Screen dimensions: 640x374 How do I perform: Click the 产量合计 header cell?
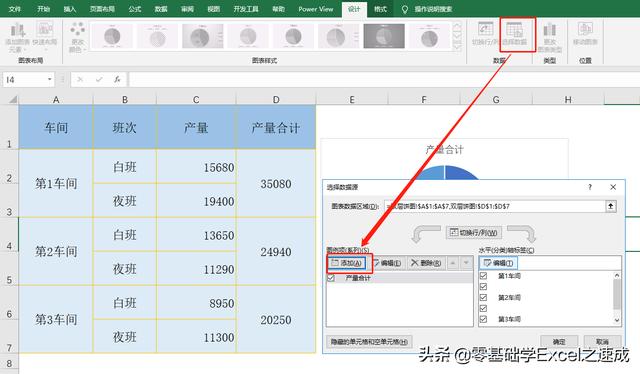(x=276, y=127)
